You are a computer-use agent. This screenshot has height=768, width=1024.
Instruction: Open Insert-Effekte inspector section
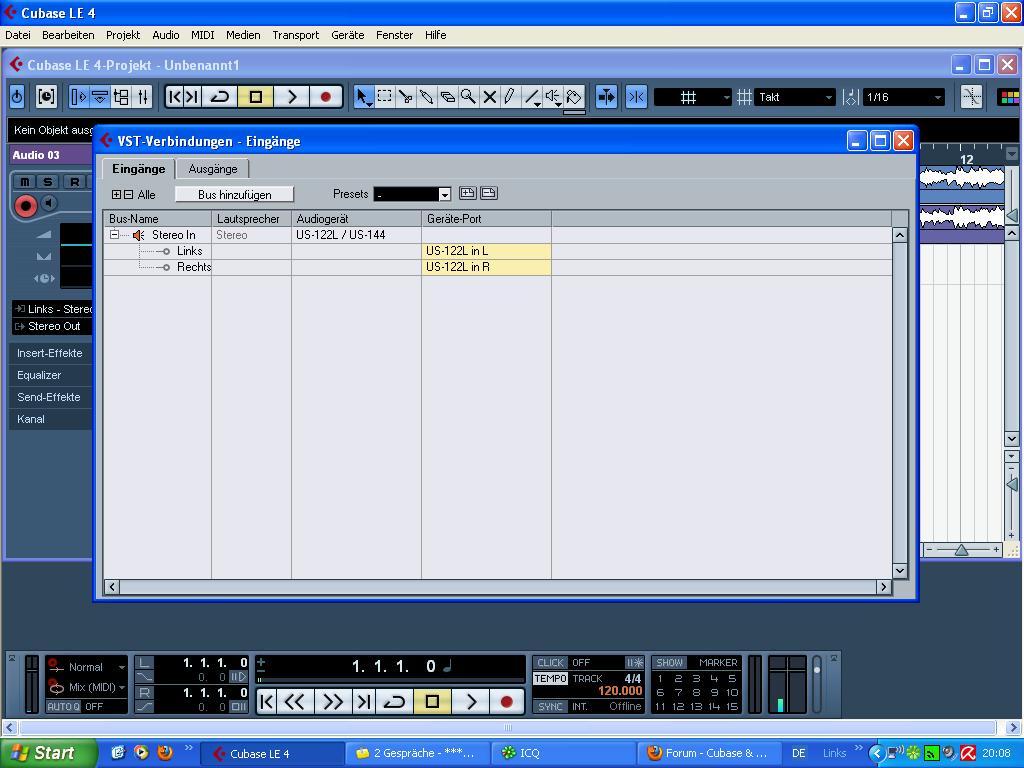(x=50, y=353)
